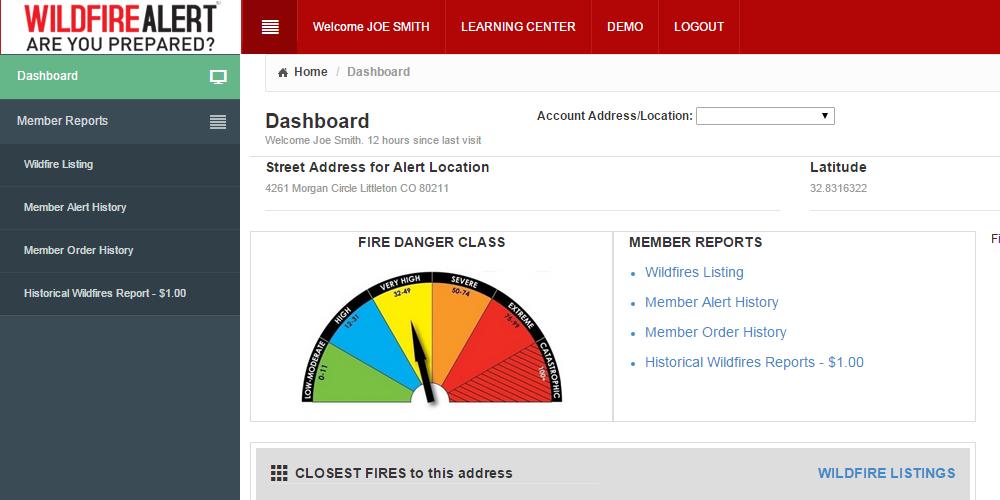This screenshot has width=1000, height=500.
Task: Open Wildfire Listing in the sidebar
Action: (x=58, y=164)
